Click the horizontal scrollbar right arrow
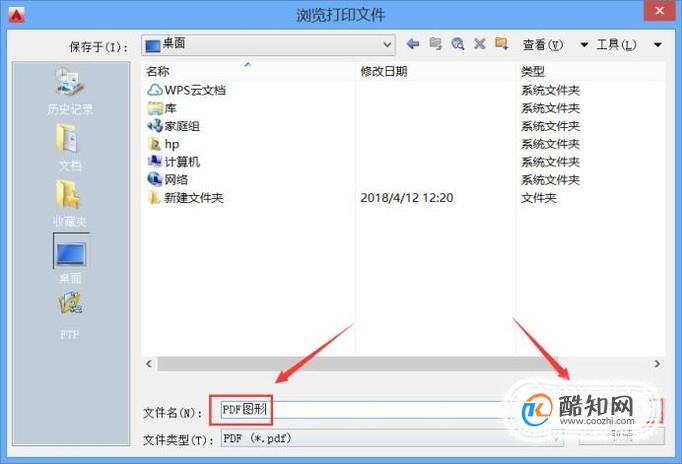 [x=657, y=364]
